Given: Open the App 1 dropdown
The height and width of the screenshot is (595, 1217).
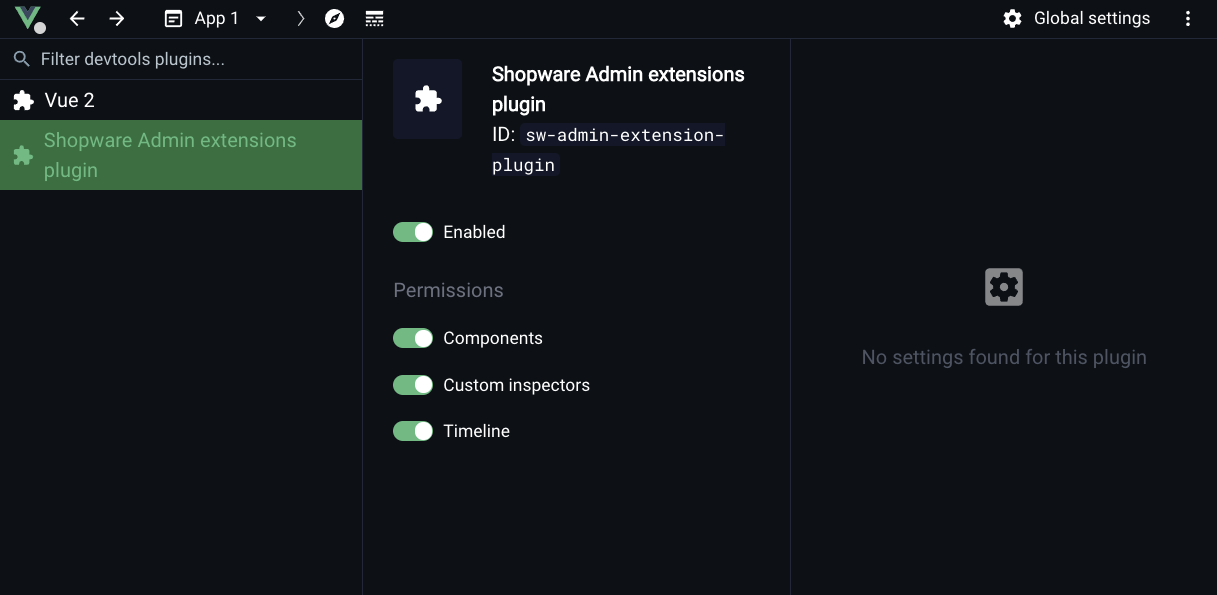Looking at the screenshot, I should point(261,18).
